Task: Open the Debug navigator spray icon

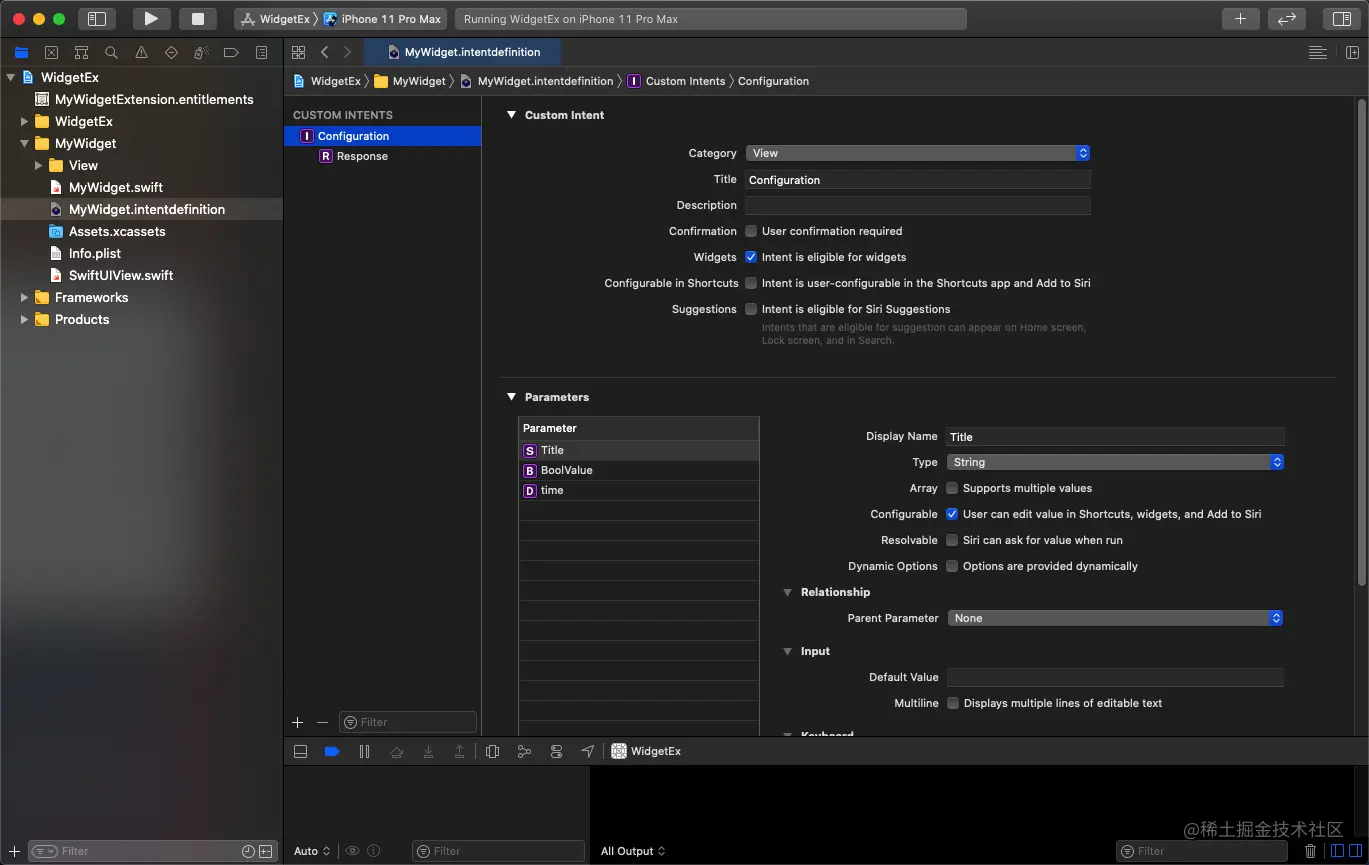Action: [x=201, y=53]
